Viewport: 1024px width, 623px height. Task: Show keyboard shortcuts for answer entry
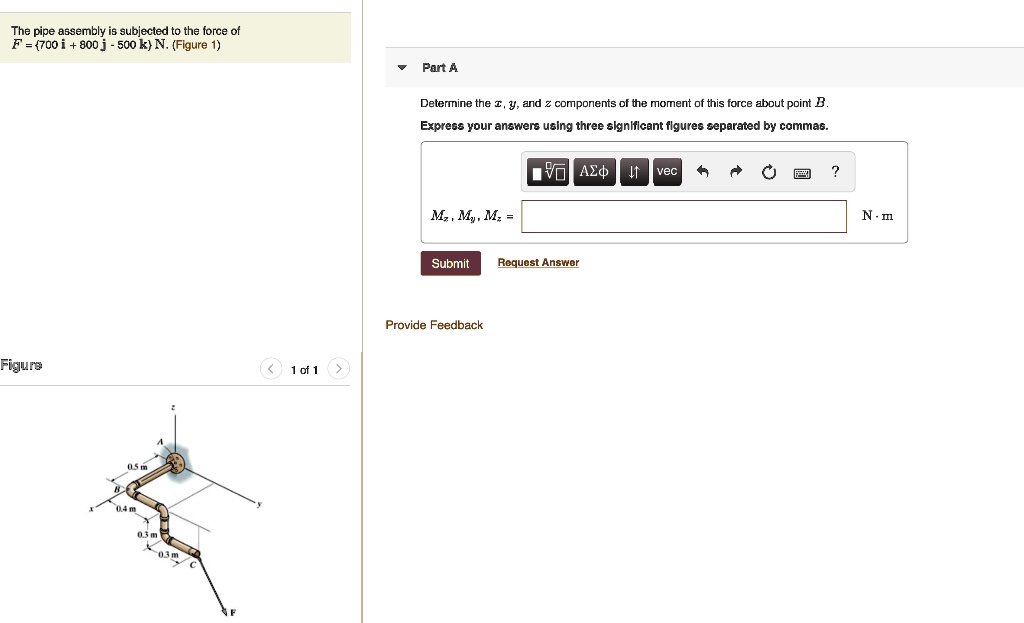point(801,172)
